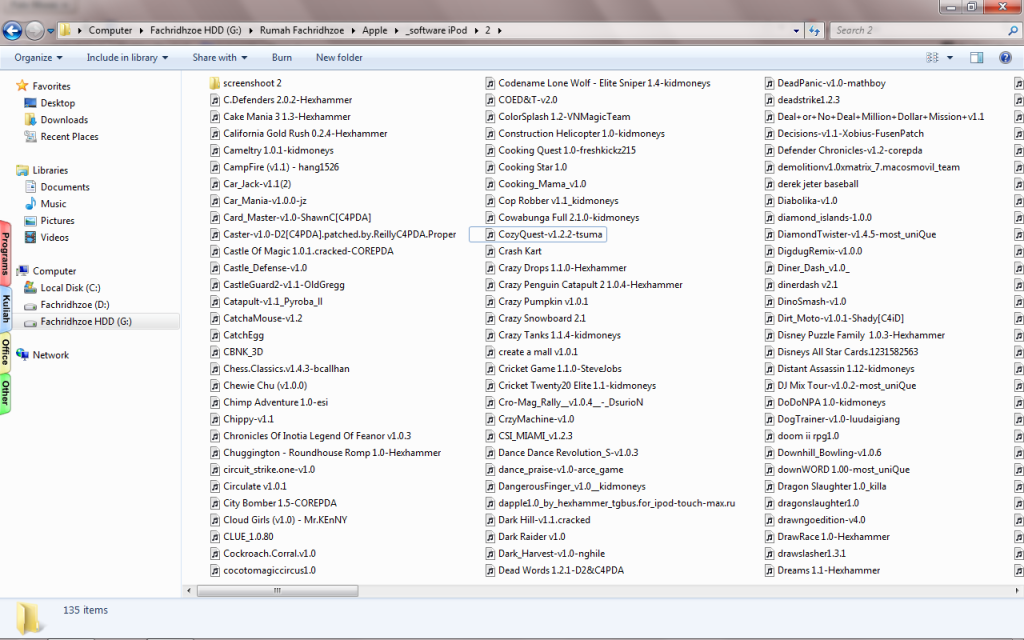Open Help with the question mark icon
This screenshot has height=640, width=1024.
1006,57
